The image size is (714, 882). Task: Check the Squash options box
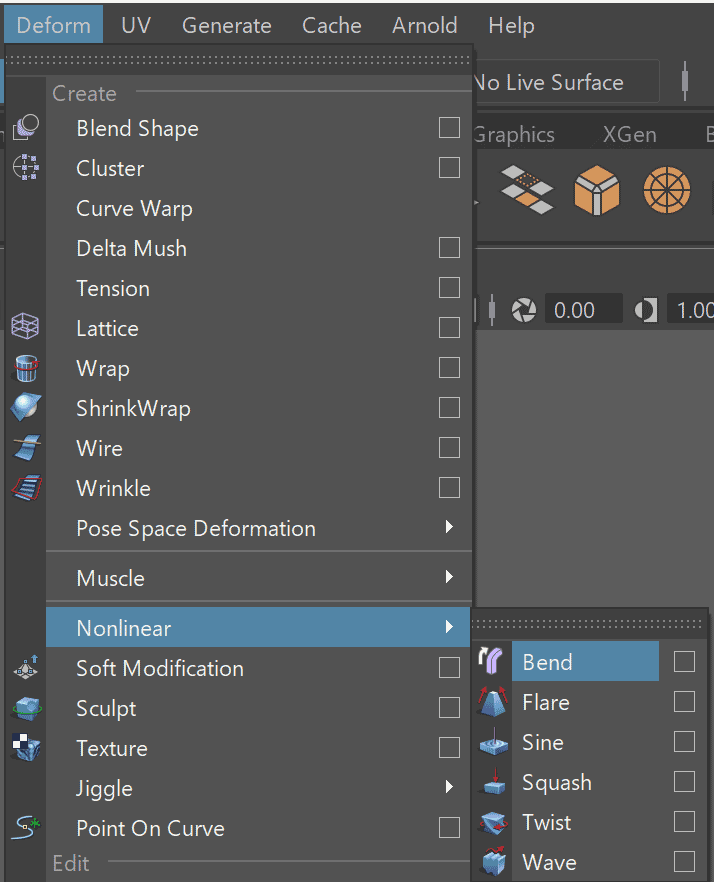[x=684, y=782]
